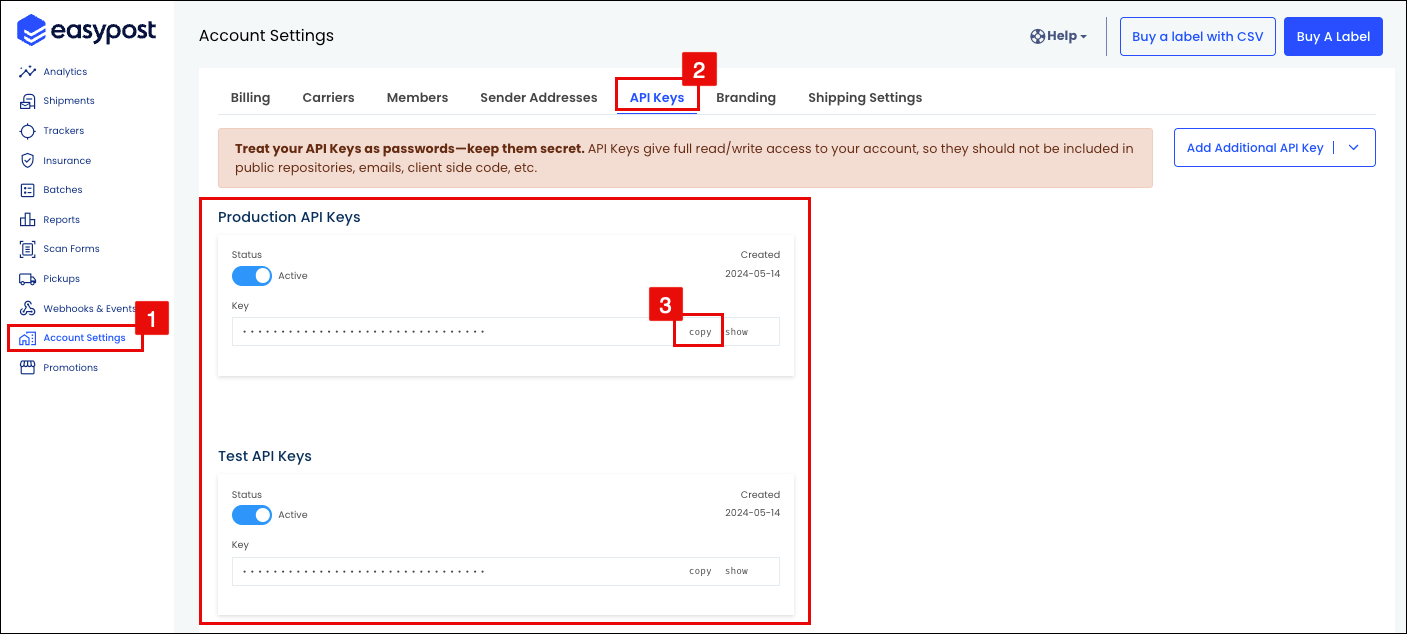This screenshot has width=1407, height=634.
Task: Navigate to Insurance in the sidebar
Action: pyautogui.click(x=67, y=160)
